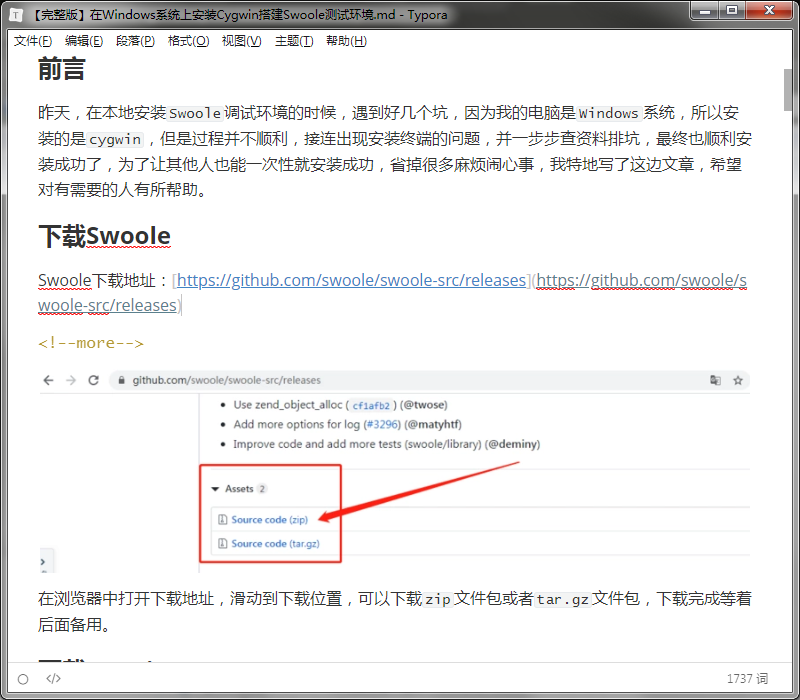Click the <!--more--> comment tag

91,343
